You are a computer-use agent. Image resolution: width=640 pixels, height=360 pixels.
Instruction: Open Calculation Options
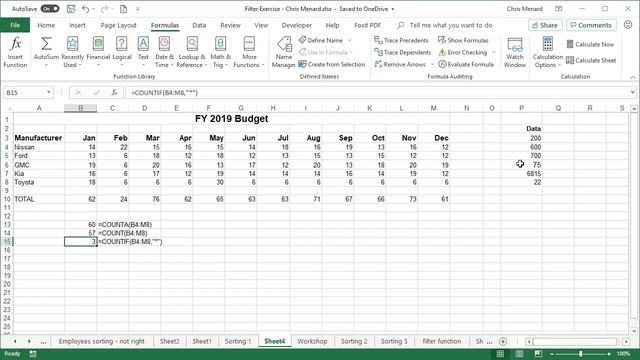point(548,52)
